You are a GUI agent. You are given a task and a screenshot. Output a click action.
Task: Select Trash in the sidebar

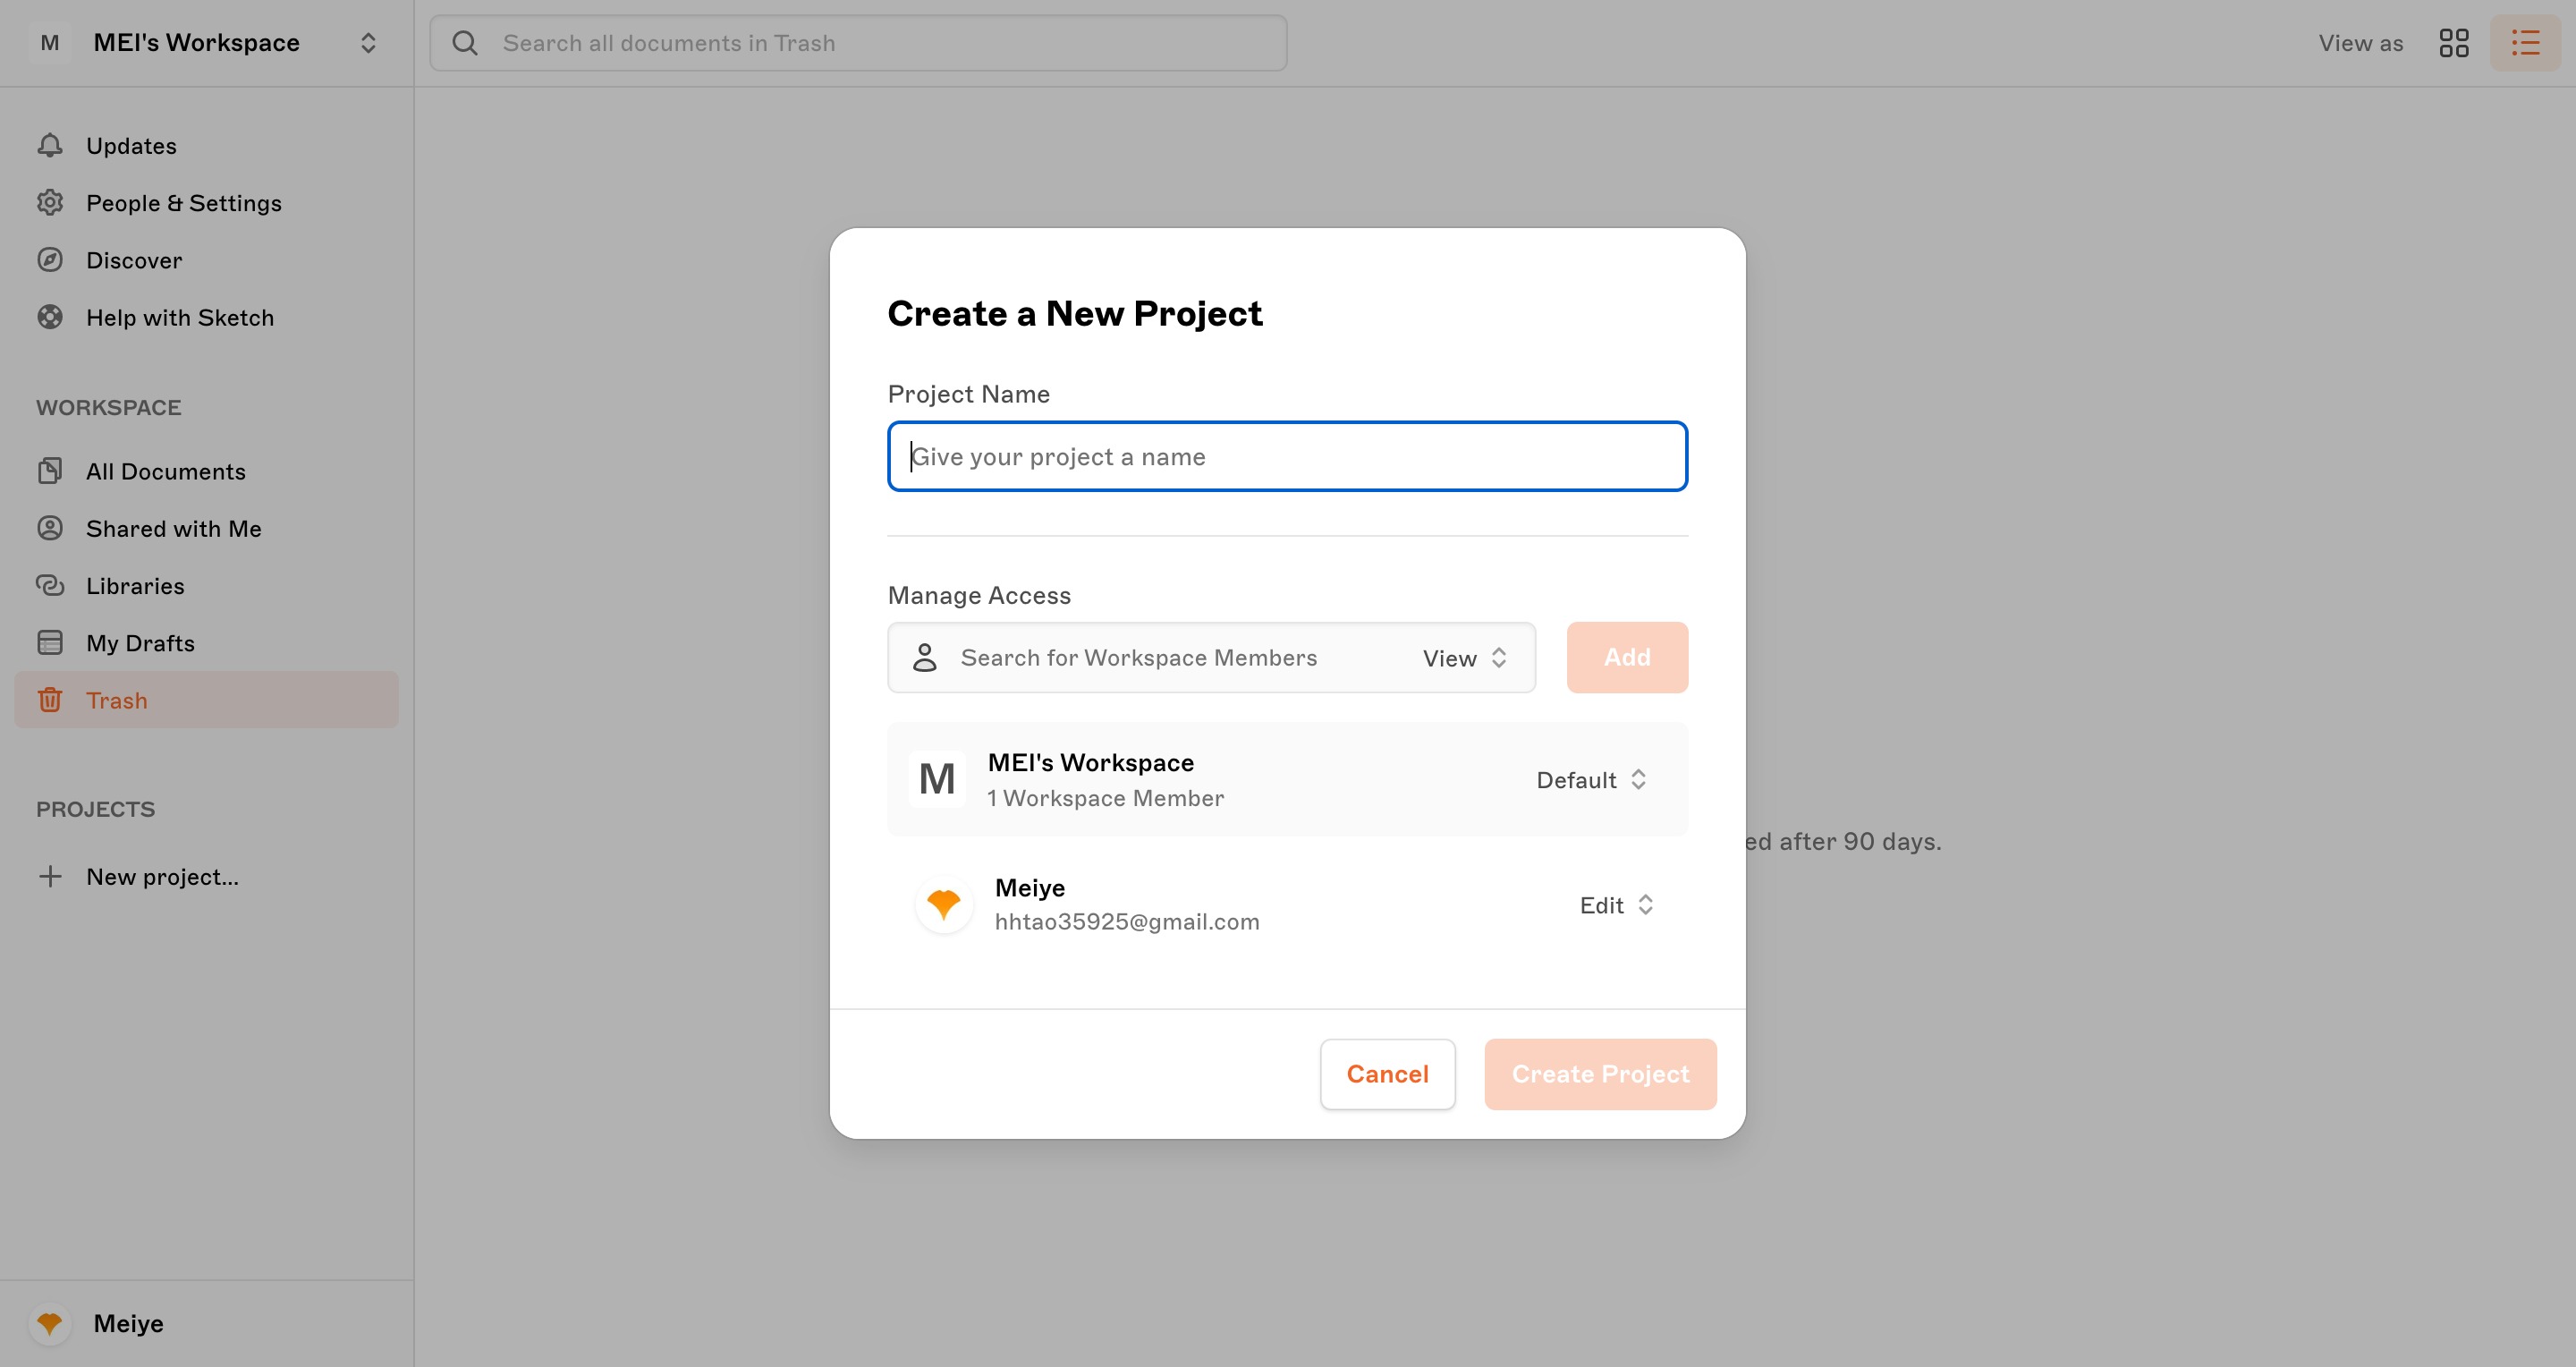pyautogui.click(x=207, y=700)
